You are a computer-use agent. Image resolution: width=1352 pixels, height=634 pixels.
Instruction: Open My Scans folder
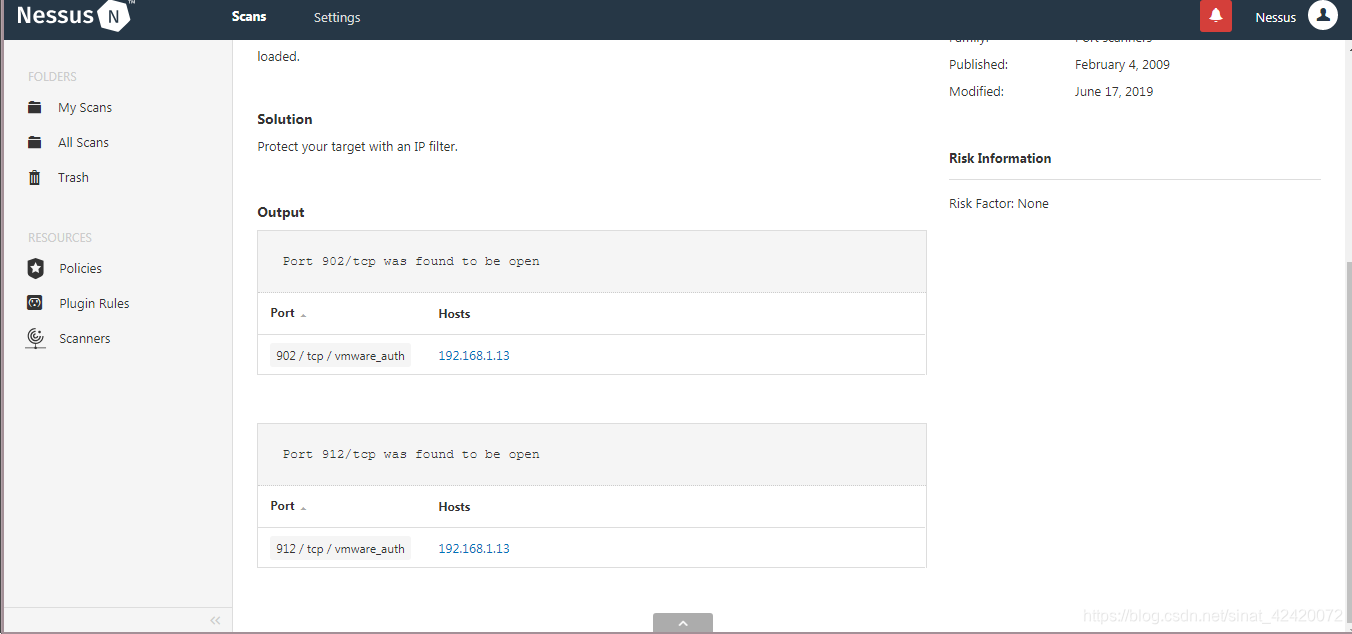click(85, 107)
